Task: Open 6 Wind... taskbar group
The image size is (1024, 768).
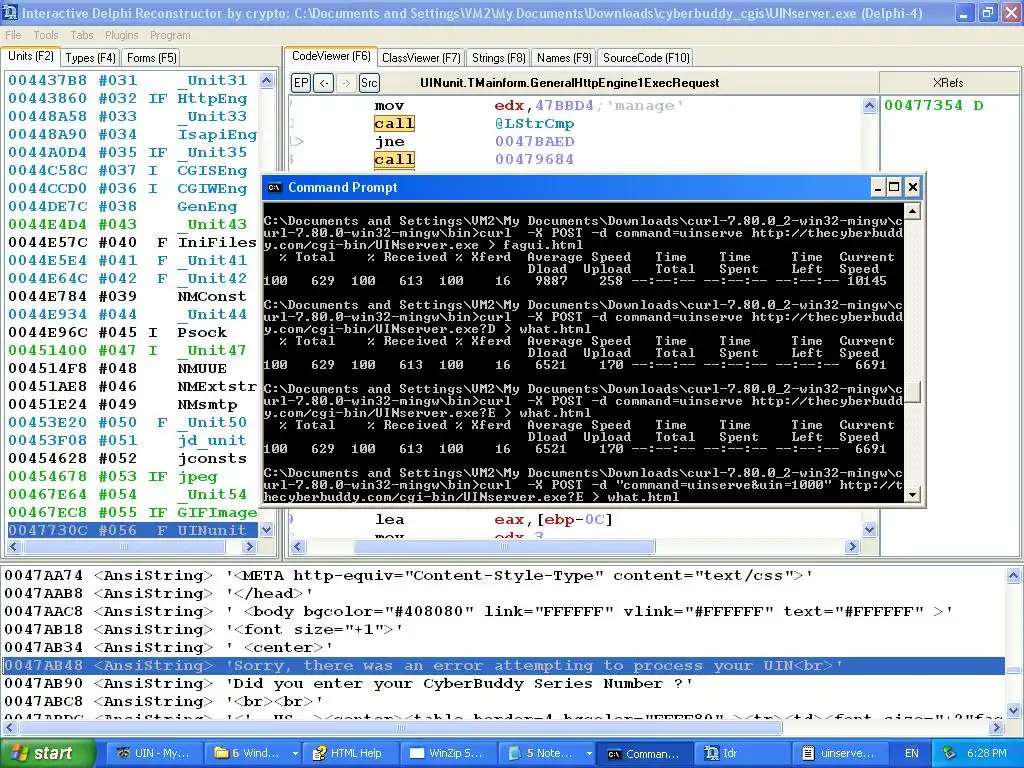Action: coord(251,753)
